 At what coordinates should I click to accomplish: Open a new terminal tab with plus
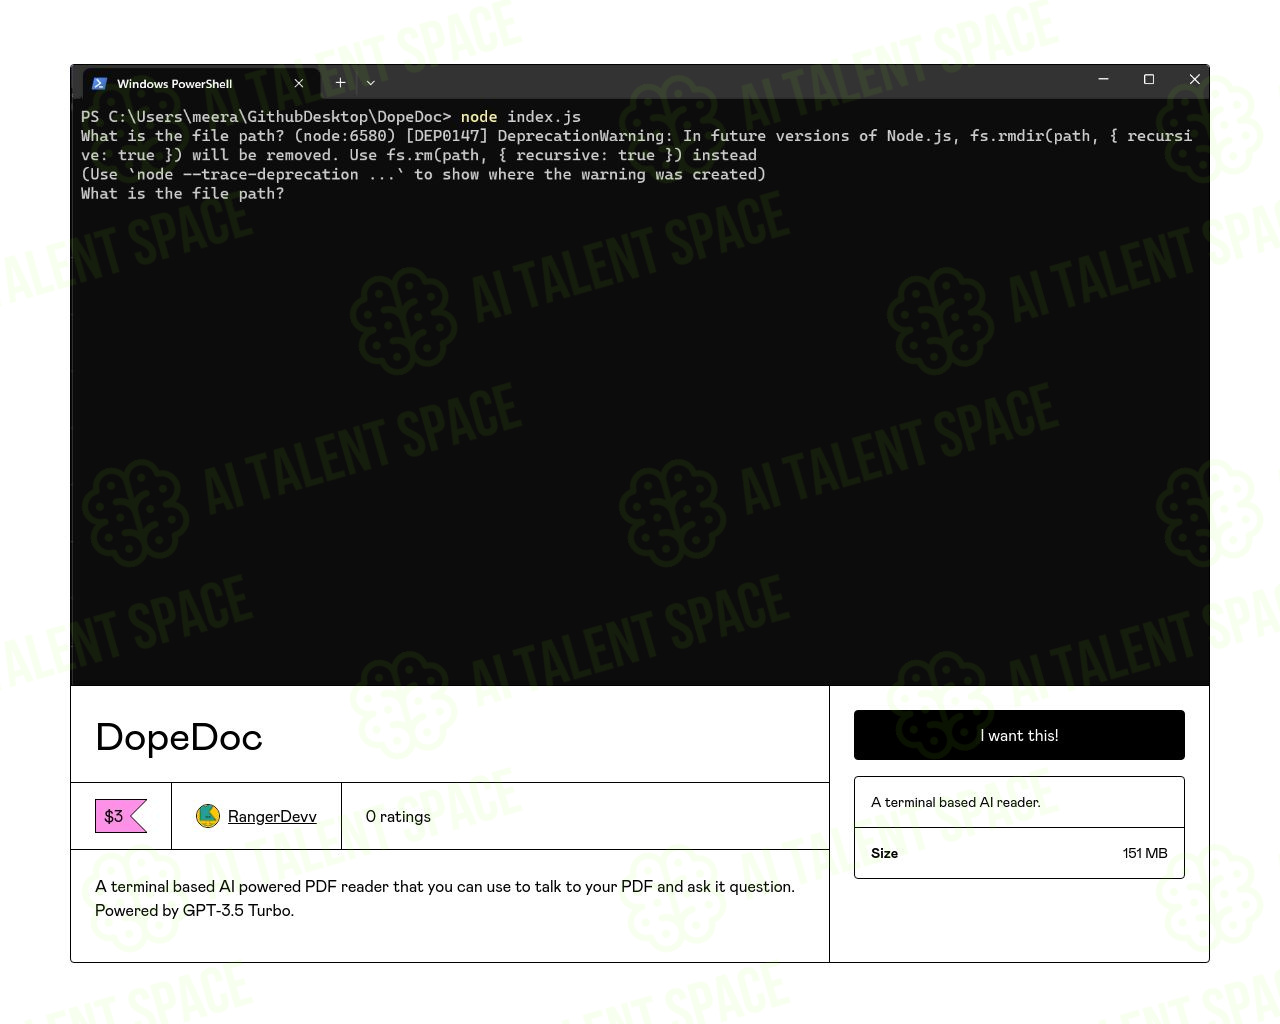click(x=340, y=83)
